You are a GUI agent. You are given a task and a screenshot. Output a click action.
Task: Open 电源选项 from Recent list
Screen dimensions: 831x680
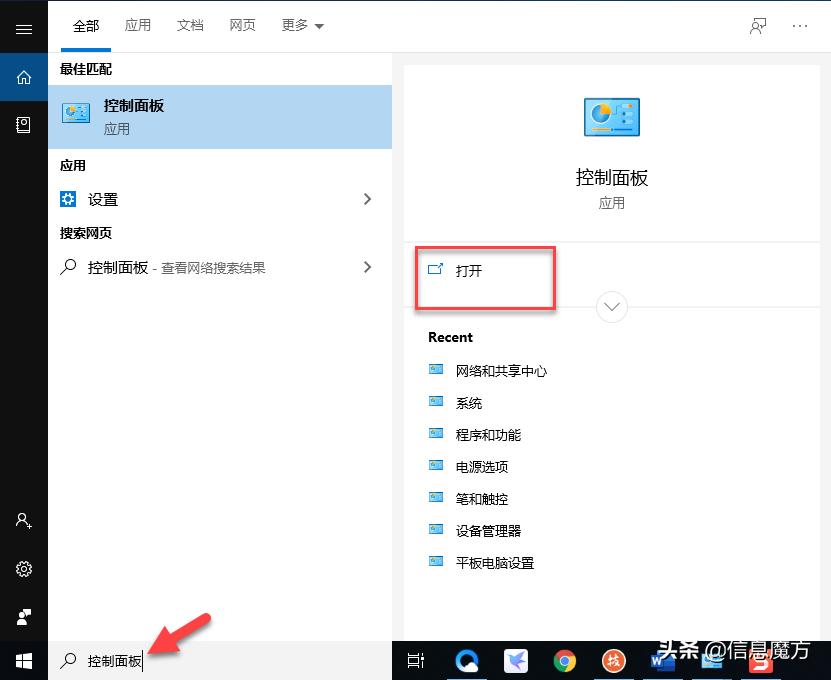pos(482,466)
